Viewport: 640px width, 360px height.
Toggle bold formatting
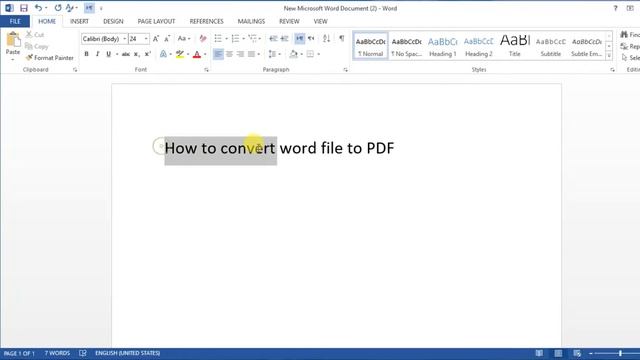[87, 54]
